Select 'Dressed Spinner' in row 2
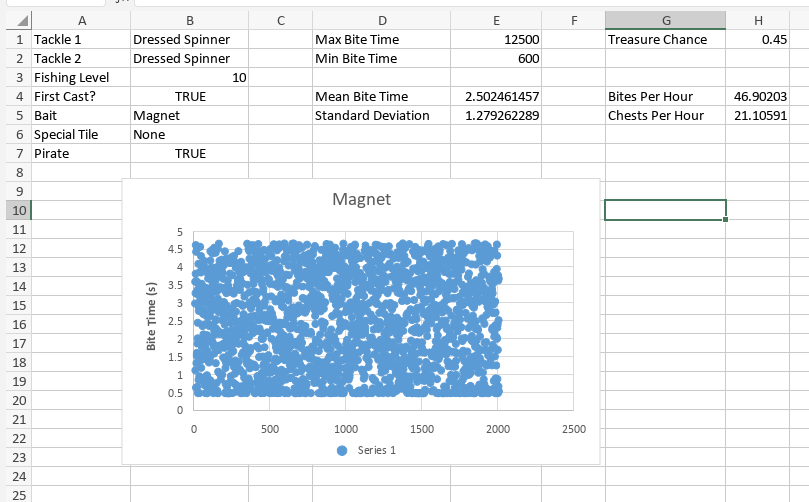Screen dimensions: 809x502 coord(190,59)
